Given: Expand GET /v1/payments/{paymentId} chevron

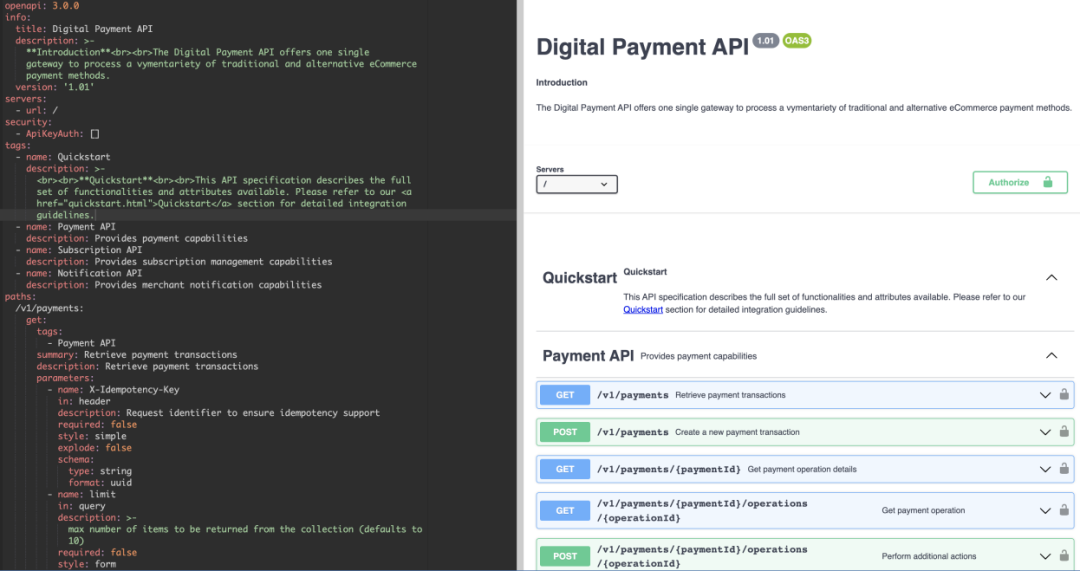Looking at the screenshot, I should coord(1045,470).
